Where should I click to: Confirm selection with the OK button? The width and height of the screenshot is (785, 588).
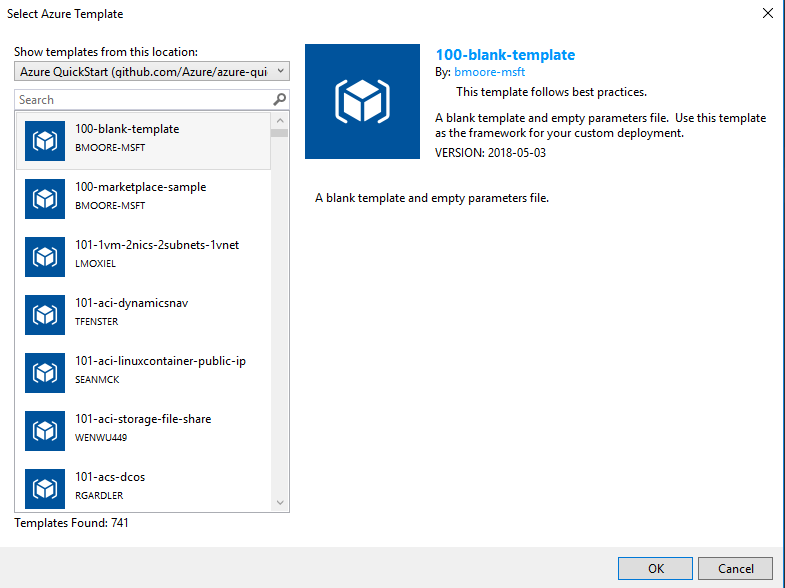pyautogui.click(x=655, y=568)
